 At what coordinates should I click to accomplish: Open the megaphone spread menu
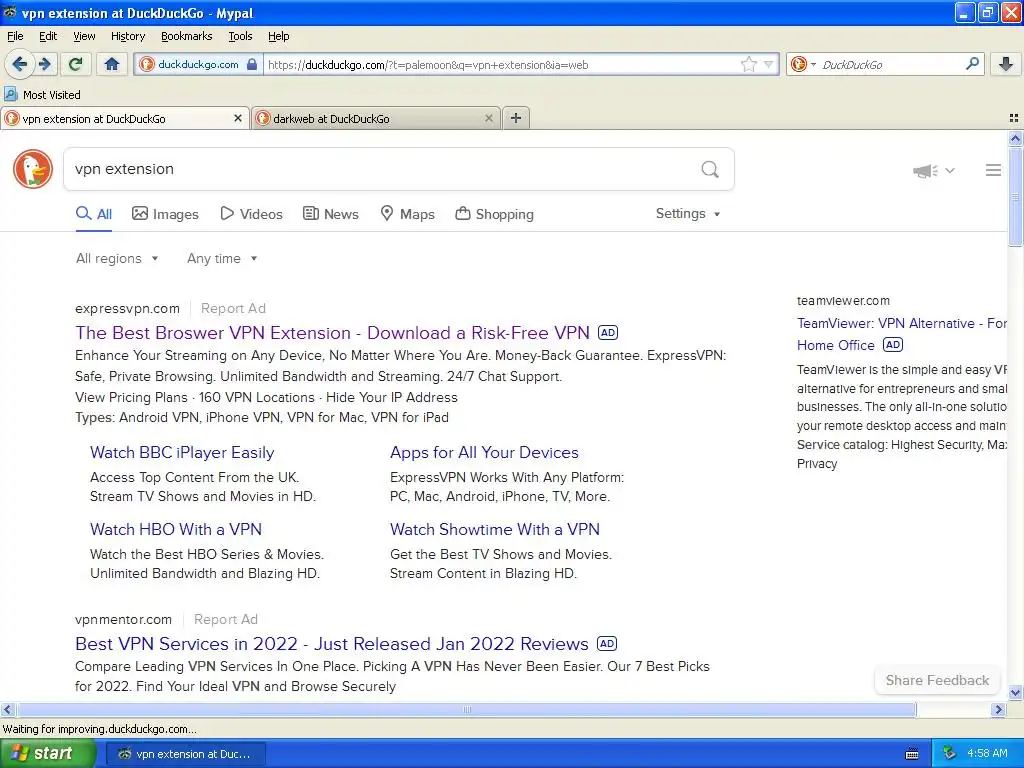coord(933,170)
